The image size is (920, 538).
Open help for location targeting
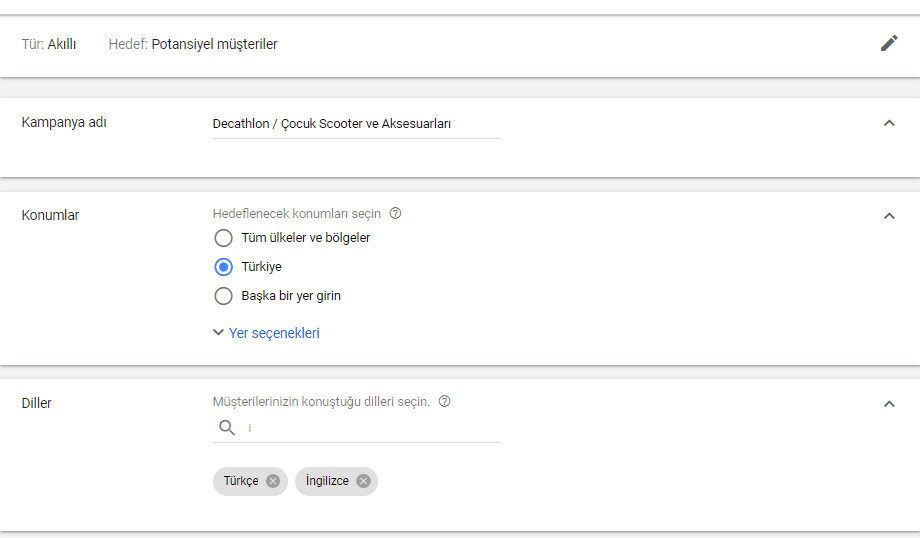click(x=395, y=213)
